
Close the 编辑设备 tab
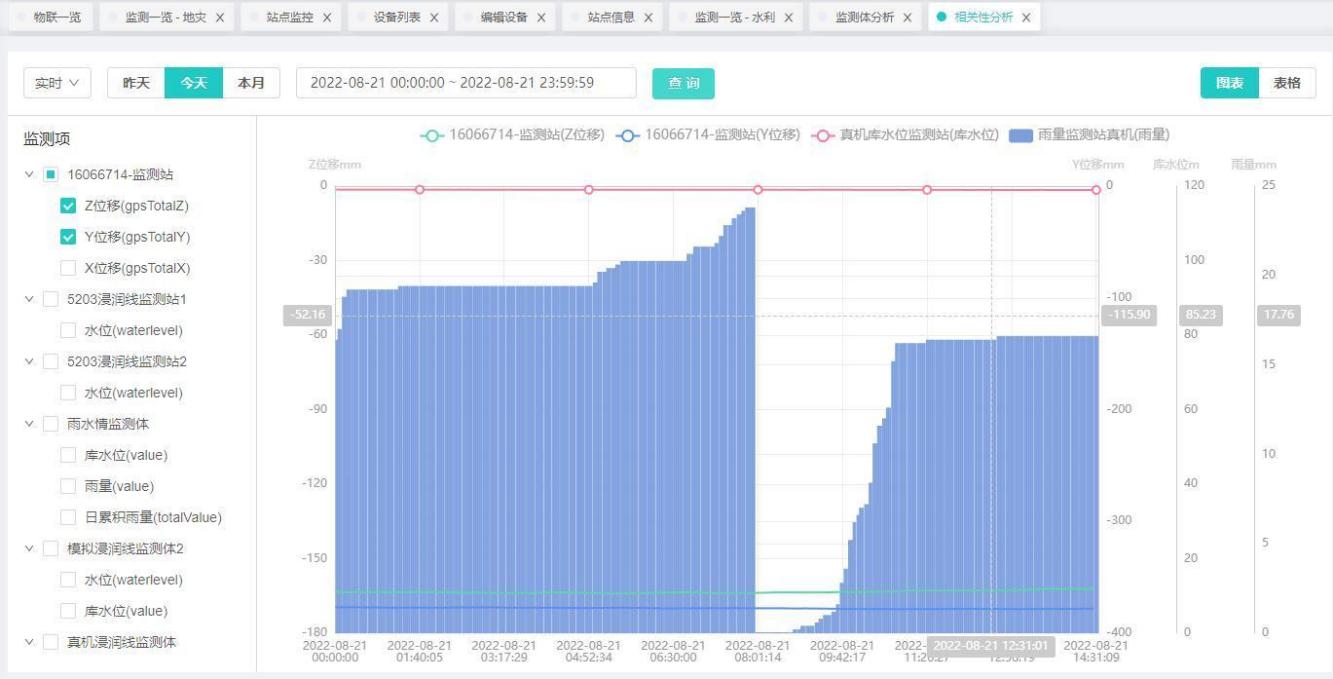[x=541, y=18]
